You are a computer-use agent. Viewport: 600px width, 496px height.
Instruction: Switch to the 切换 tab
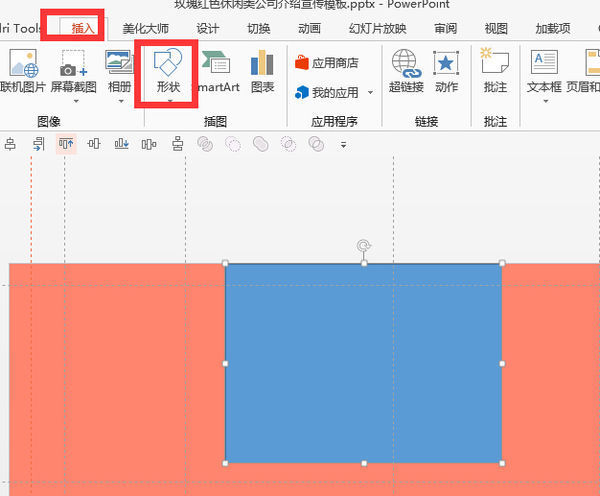(259, 29)
